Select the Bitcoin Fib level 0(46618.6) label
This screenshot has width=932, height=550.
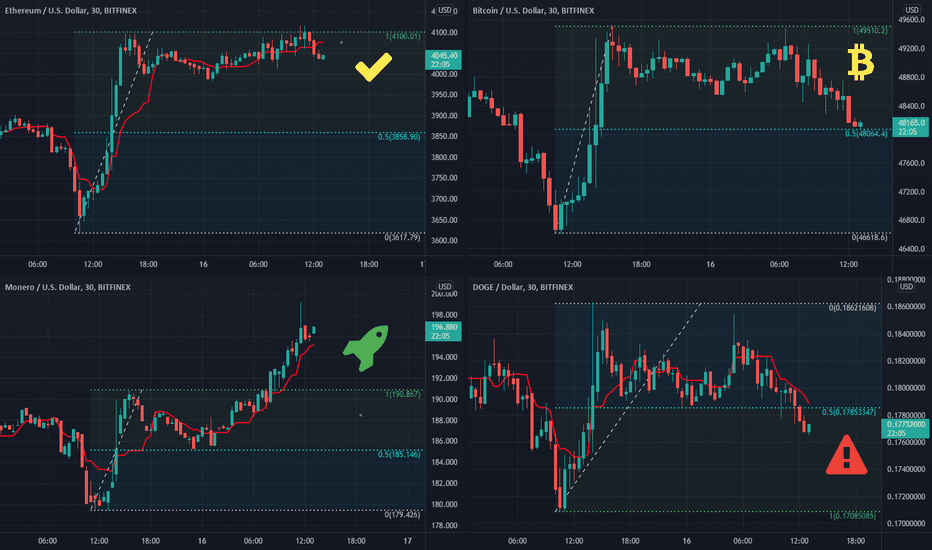870,237
